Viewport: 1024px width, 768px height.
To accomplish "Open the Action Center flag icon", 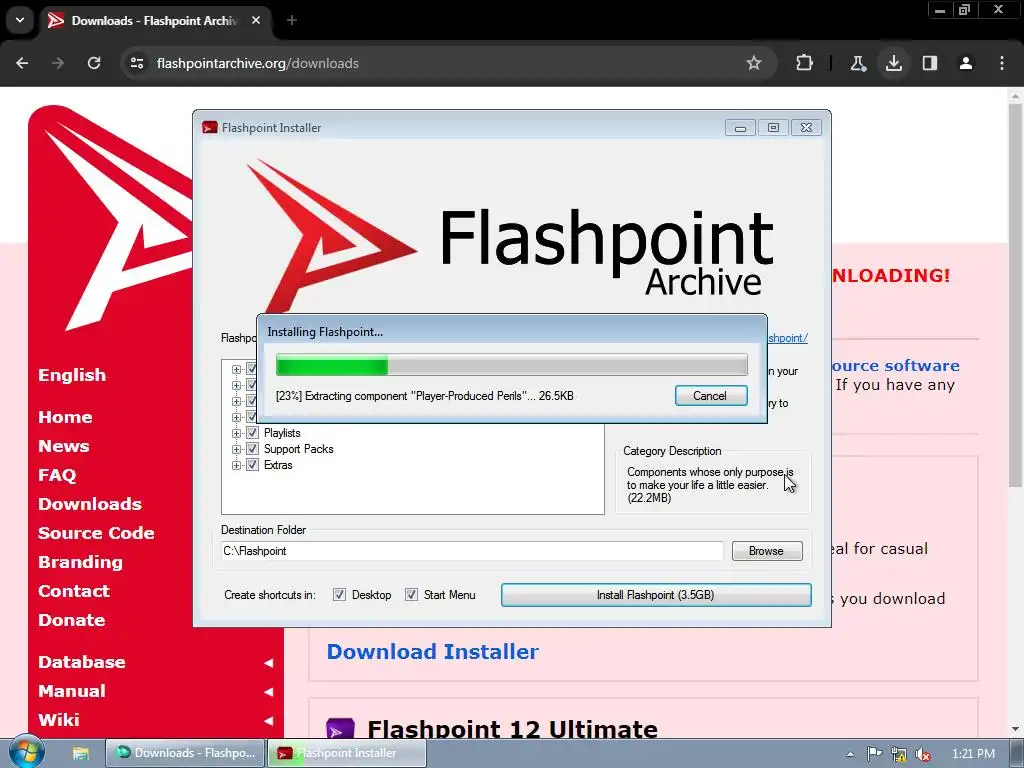I will (874, 754).
